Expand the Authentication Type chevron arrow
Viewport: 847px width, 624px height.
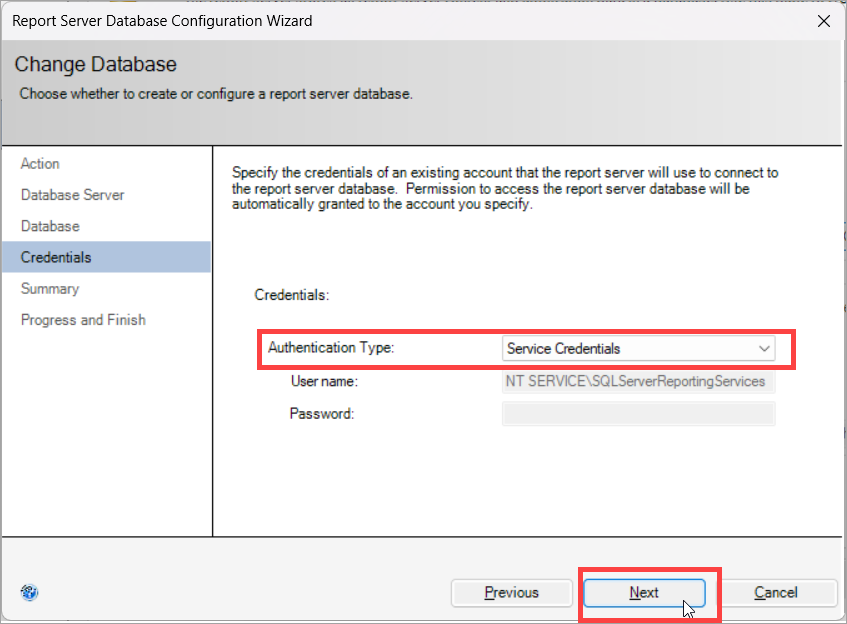(764, 348)
